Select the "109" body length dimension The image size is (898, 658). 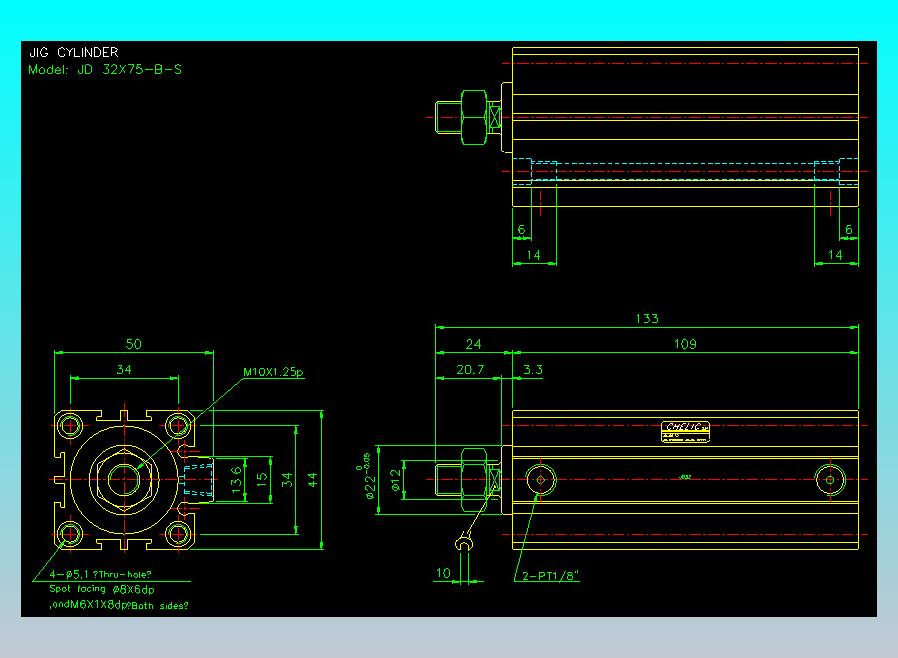(685, 344)
